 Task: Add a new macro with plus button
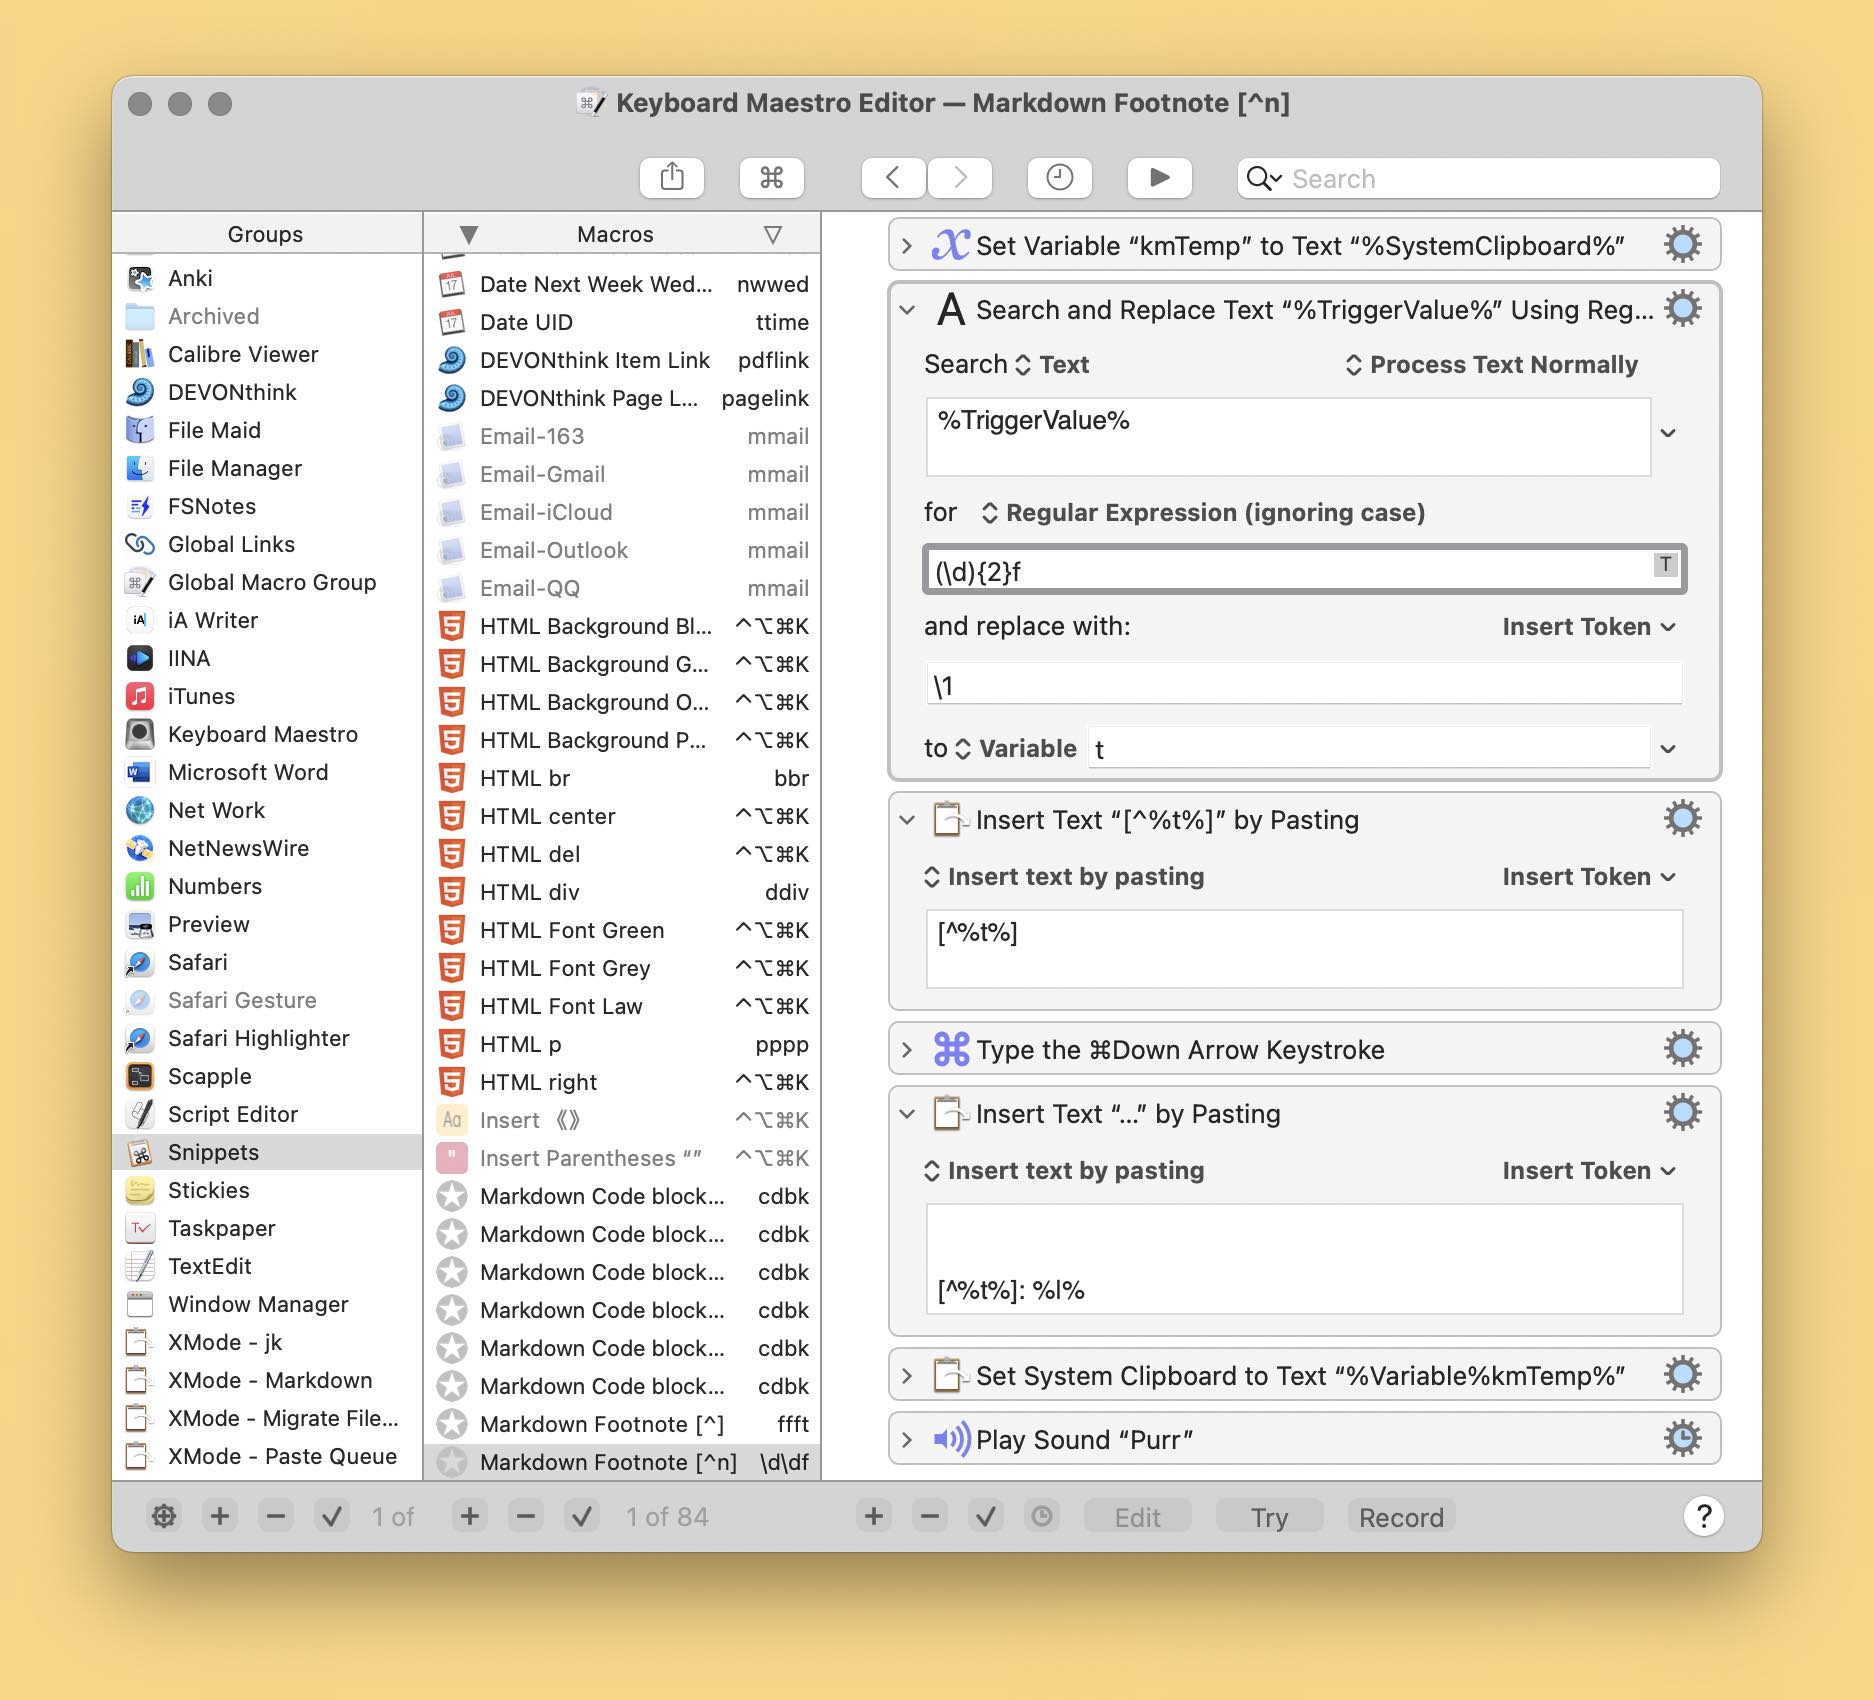tap(469, 1516)
